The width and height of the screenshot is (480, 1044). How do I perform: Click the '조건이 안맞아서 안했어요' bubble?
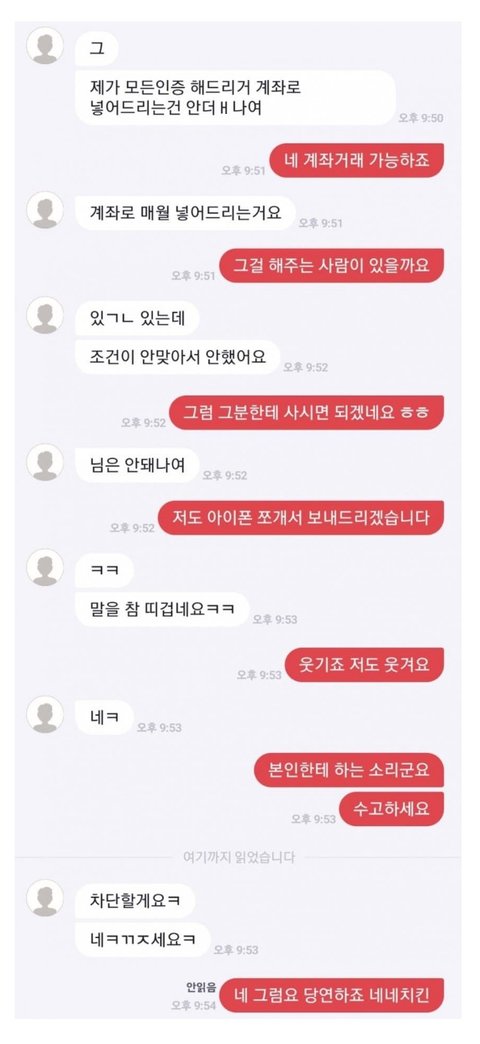tap(178, 357)
